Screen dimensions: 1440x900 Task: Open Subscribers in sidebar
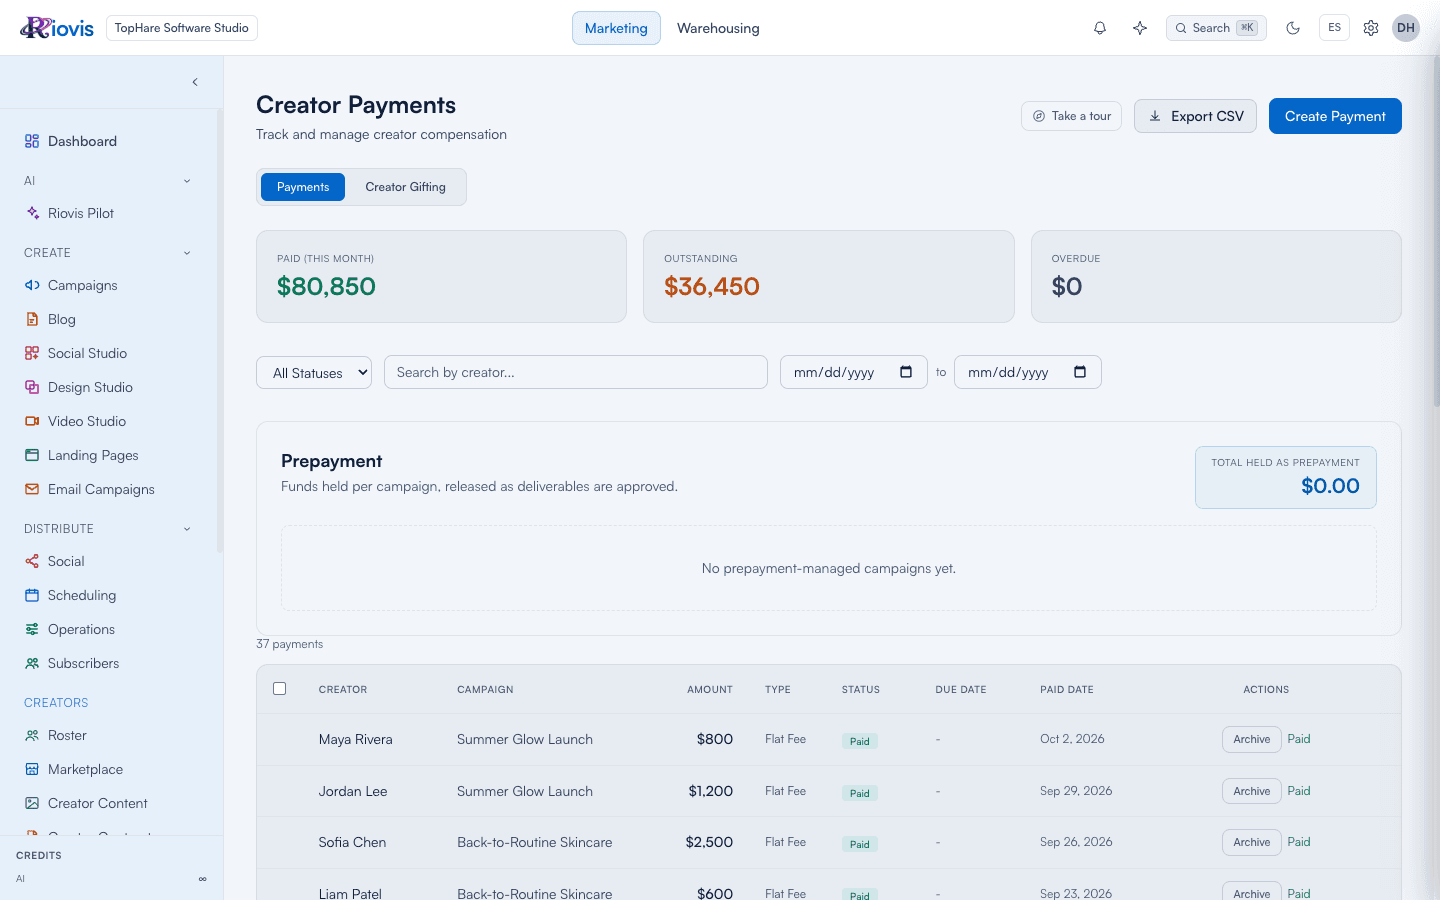[x=108, y=663]
